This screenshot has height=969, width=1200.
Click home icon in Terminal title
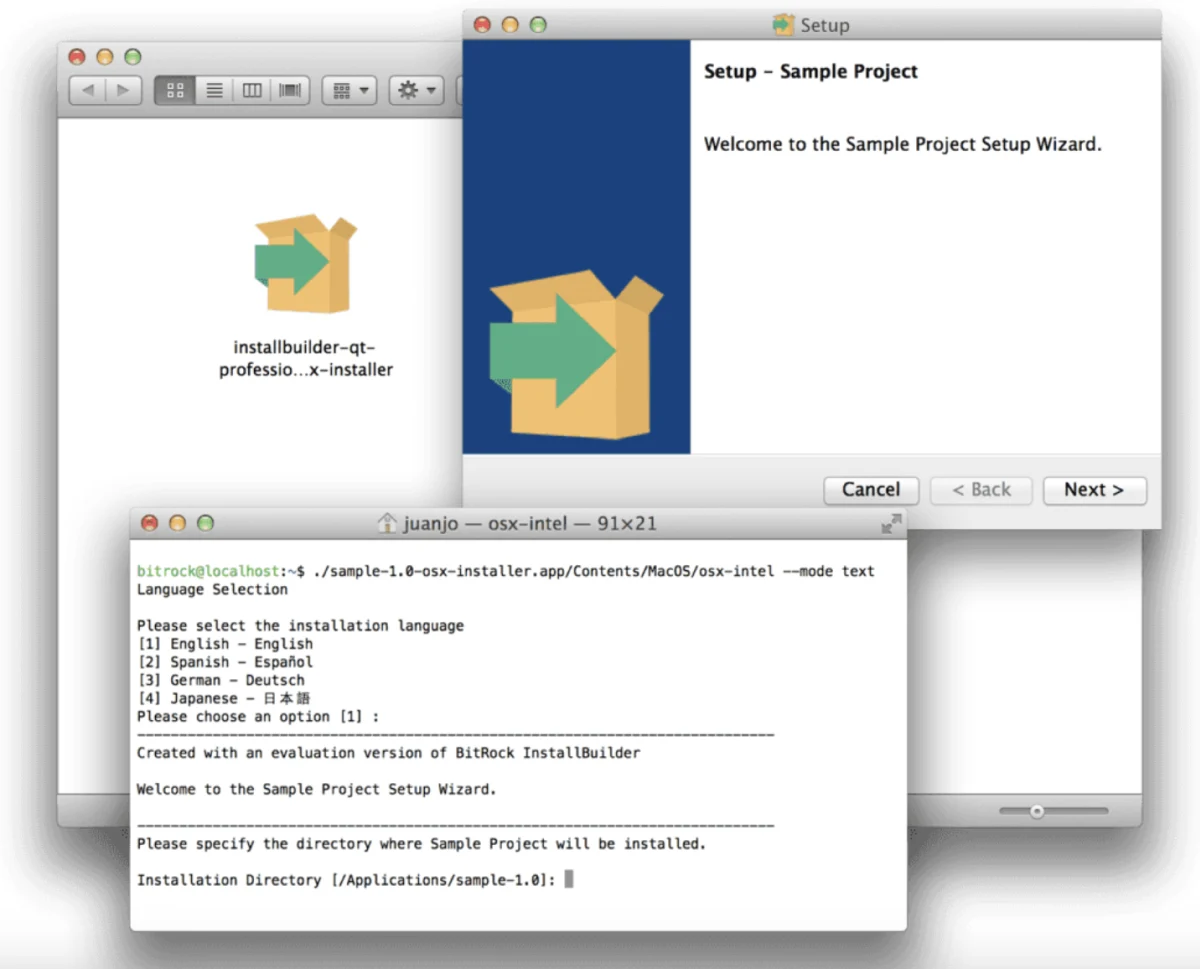coord(387,523)
